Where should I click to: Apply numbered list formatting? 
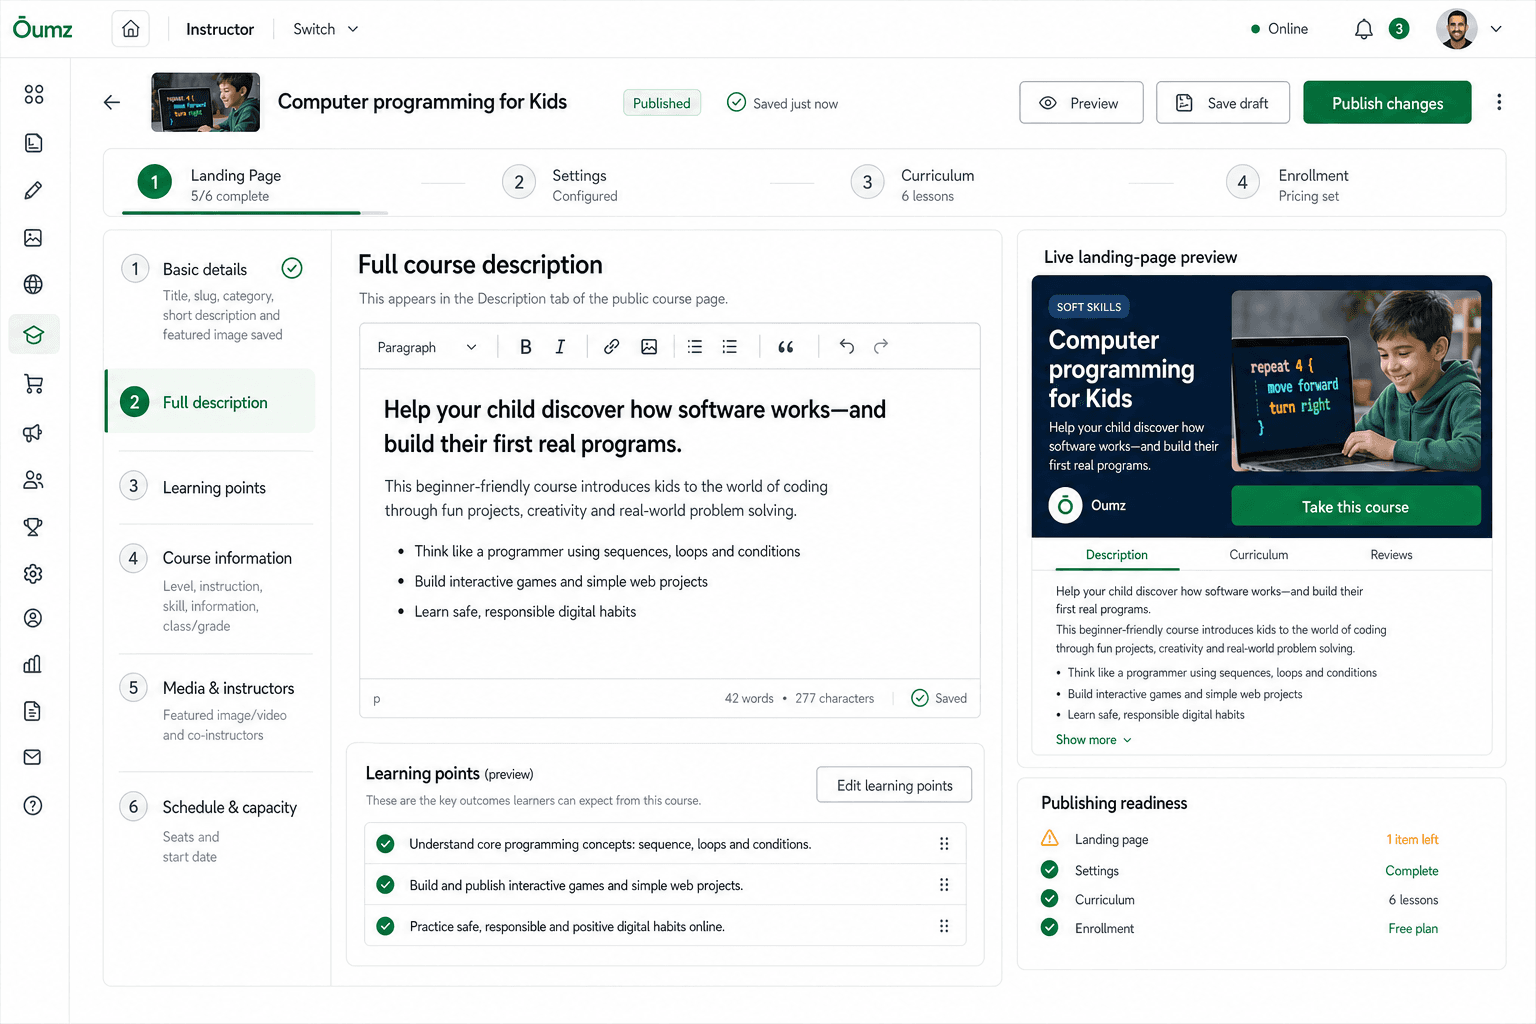[x=730, y=347]
